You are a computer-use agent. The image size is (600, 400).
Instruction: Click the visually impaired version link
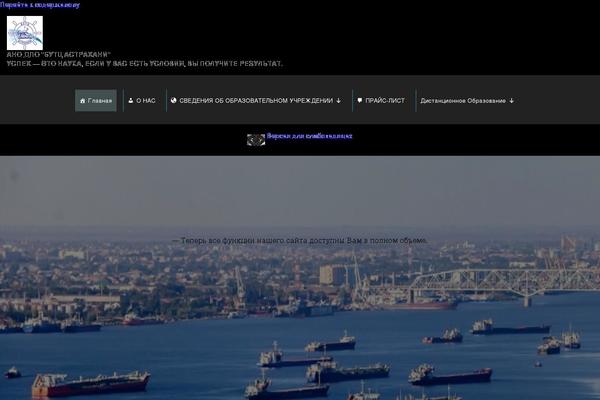pos(309,136)
